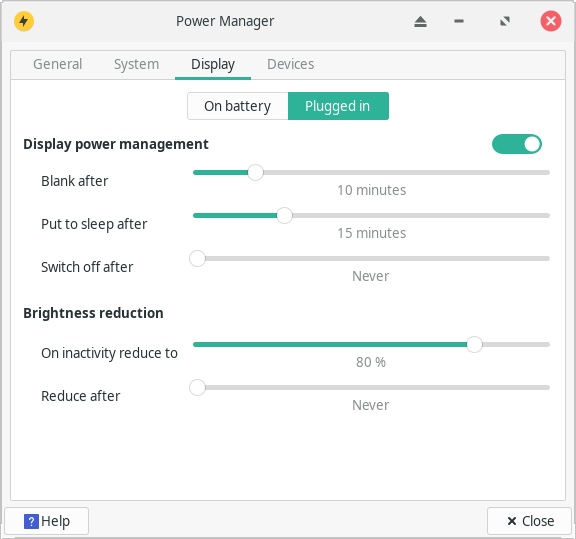Viewport: 576px width, 539px height.
Task: Select the On battery mode
Action: pos(238,106)
